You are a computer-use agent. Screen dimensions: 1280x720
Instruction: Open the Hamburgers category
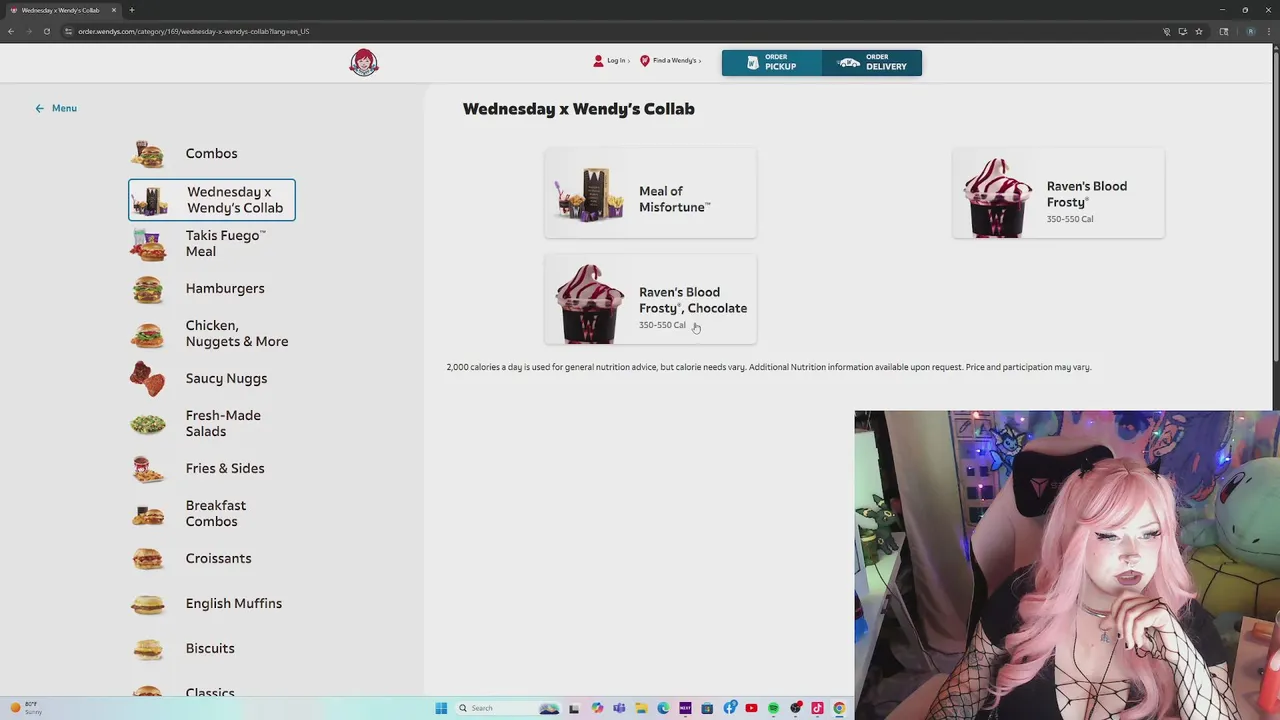(x=212, y=289)
